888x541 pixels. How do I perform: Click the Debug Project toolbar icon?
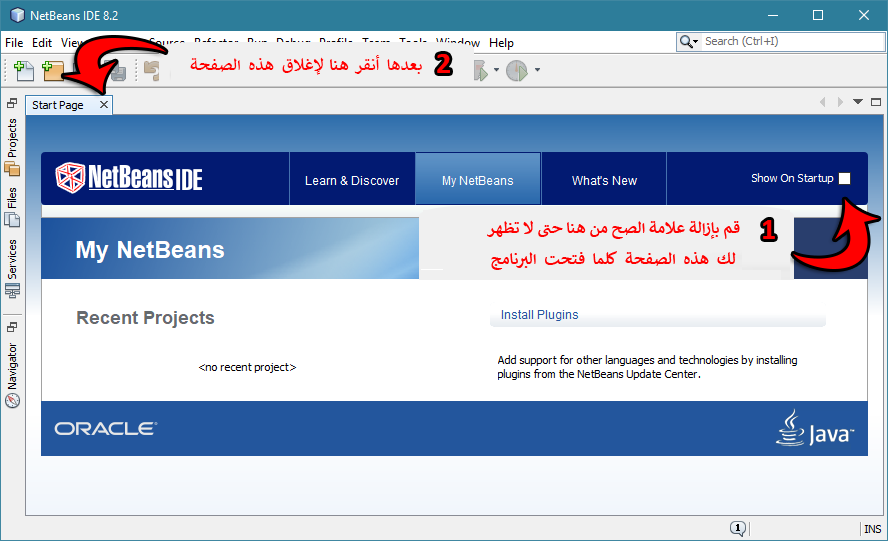pyautogui.click(x=481, y=70)
